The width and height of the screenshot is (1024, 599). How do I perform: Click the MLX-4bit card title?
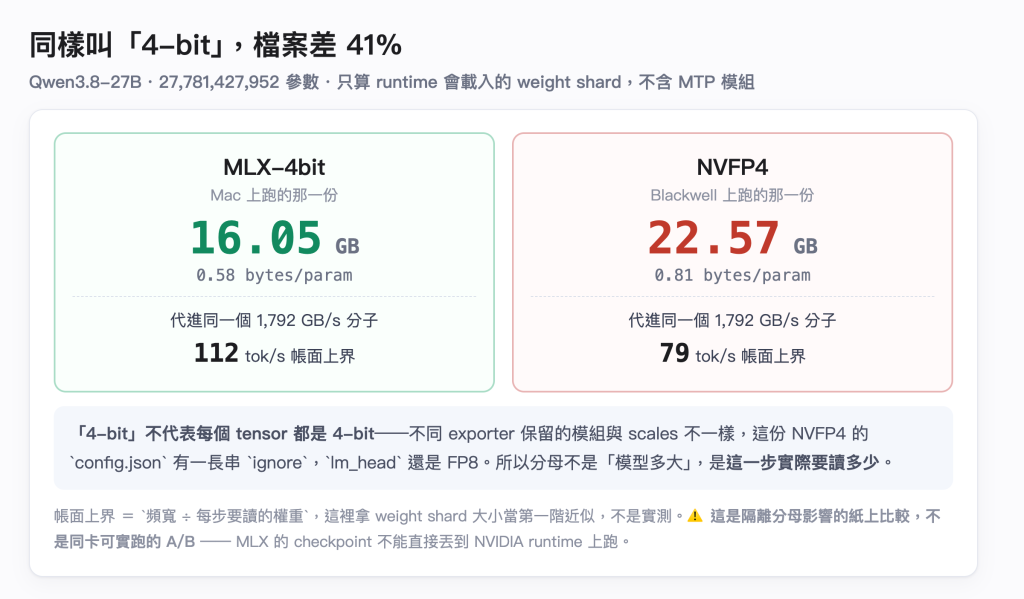pos(274,167)
